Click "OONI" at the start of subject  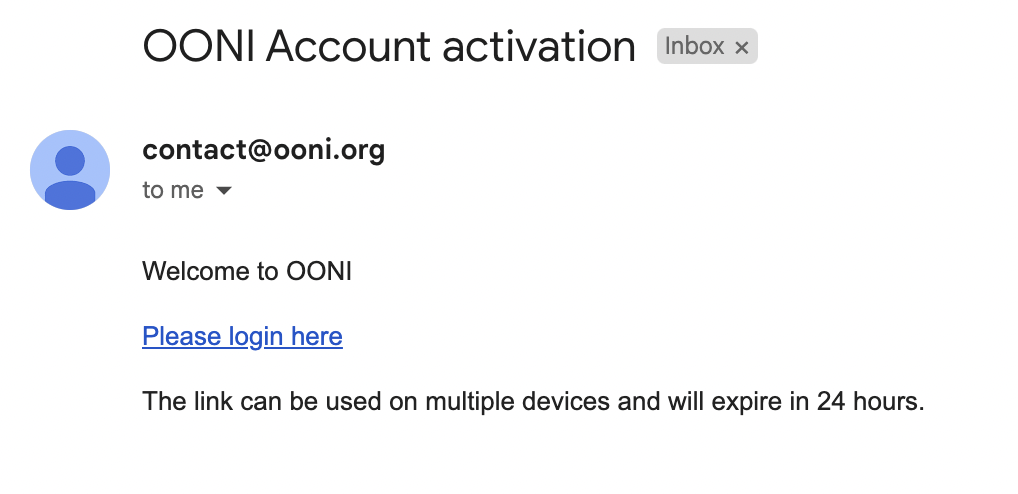click(x=199, y=46)
